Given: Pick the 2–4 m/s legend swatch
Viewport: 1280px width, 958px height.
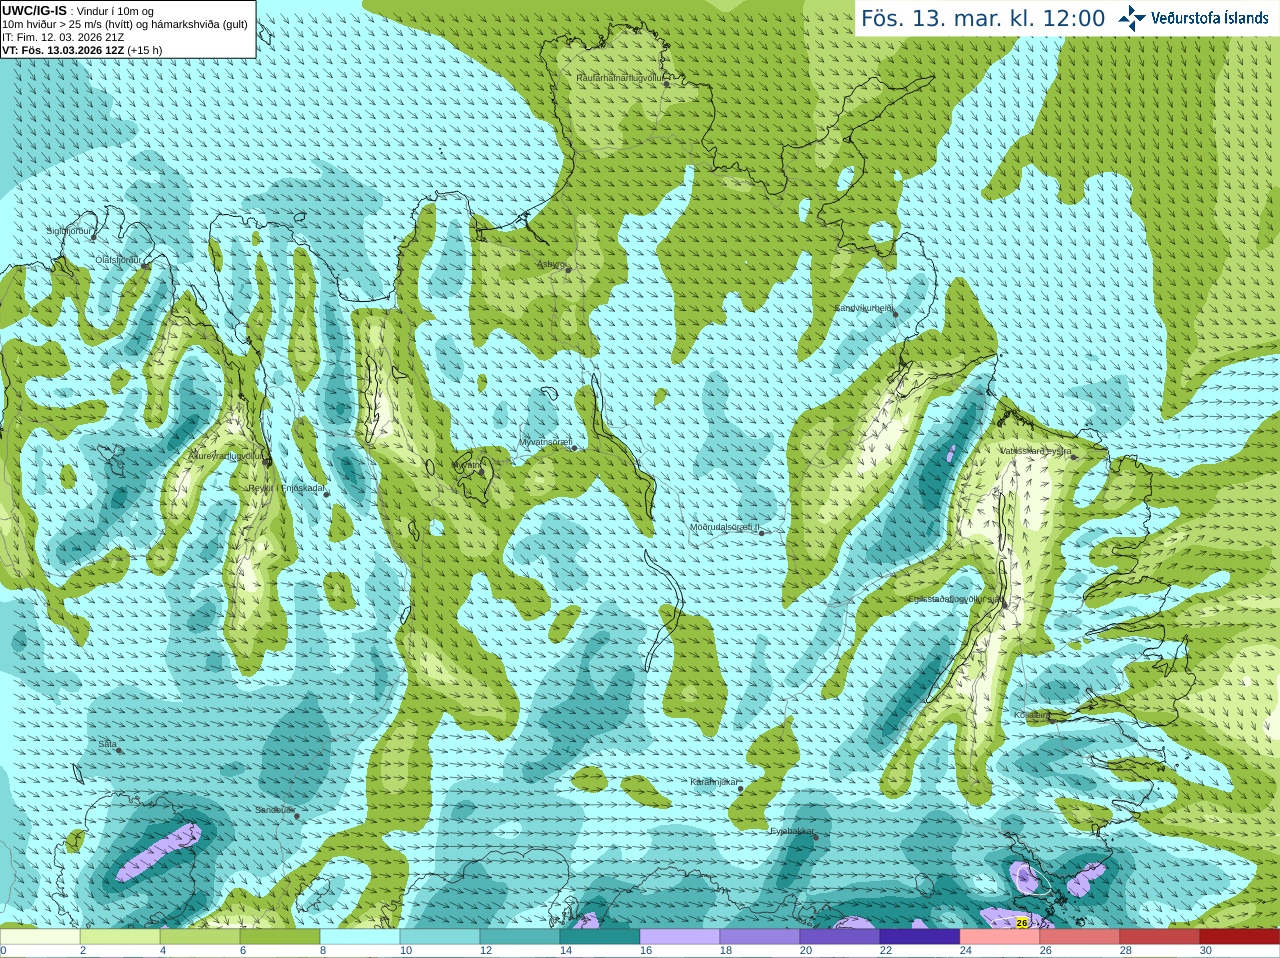Looking at the screenshot, I should (120, 937).
